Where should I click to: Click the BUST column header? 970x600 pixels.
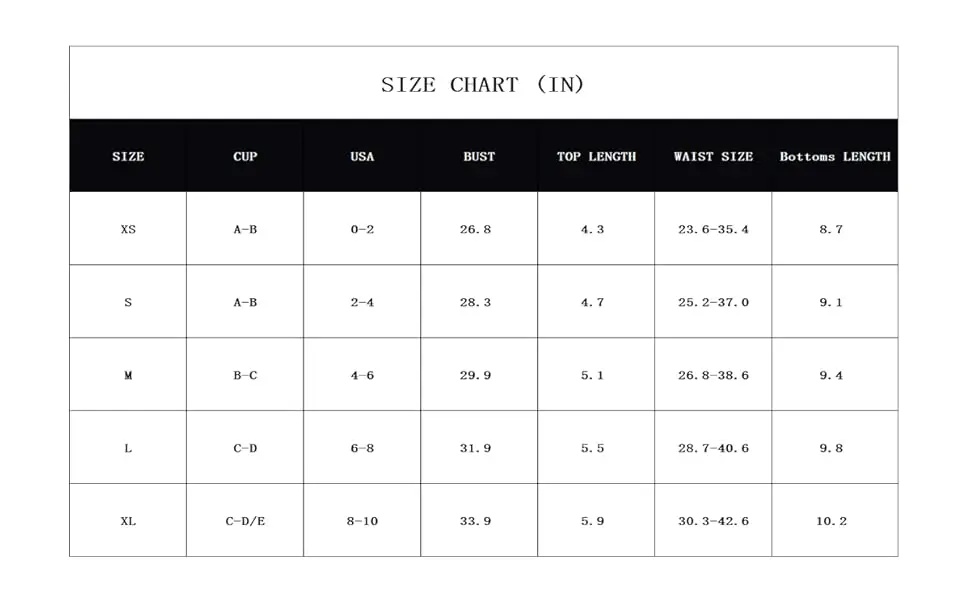coord(479,156)
